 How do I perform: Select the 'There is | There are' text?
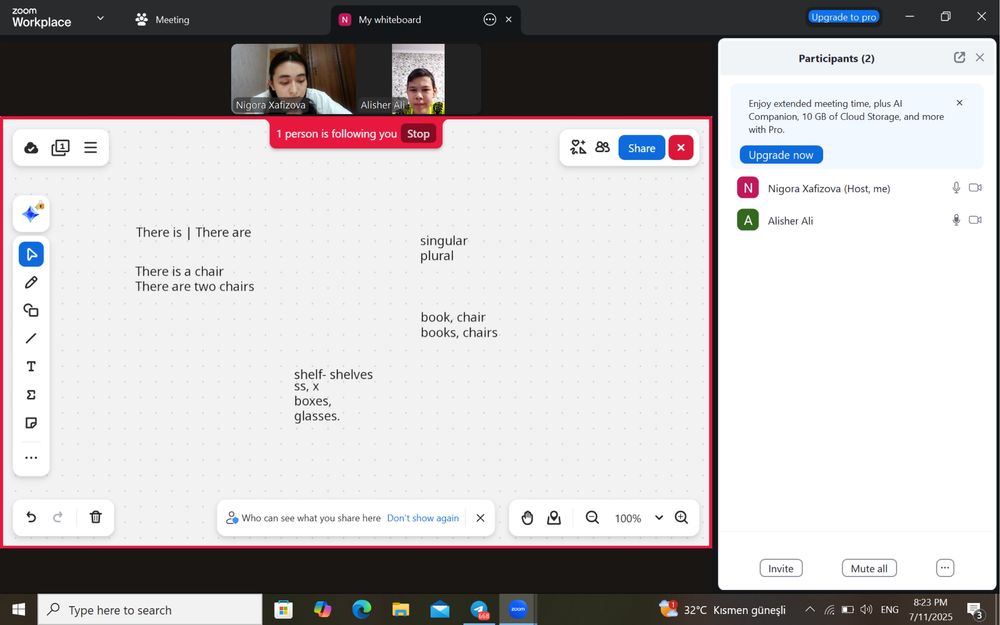coord(193,232)
